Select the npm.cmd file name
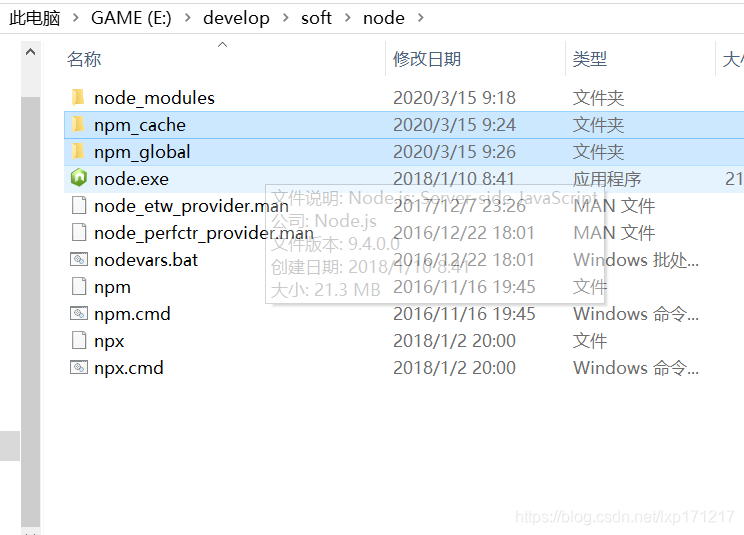 pos(132,314)
